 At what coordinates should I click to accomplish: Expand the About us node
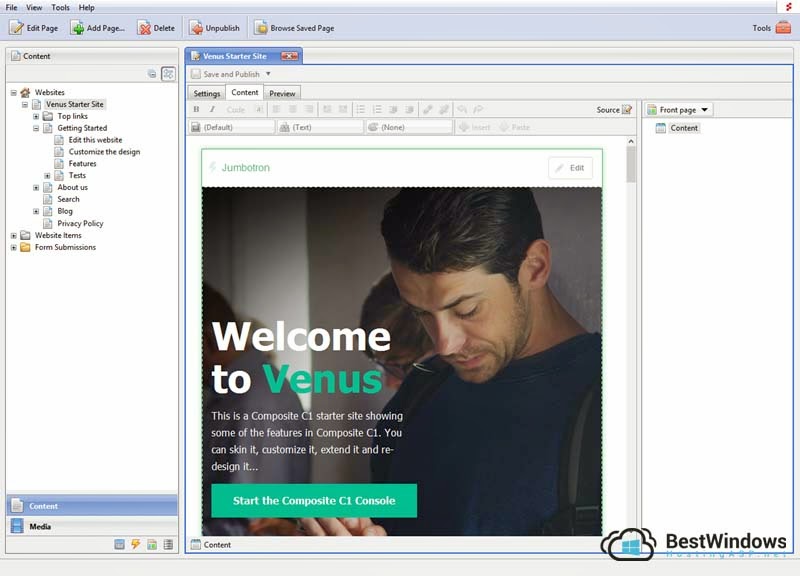pos(36,188)
